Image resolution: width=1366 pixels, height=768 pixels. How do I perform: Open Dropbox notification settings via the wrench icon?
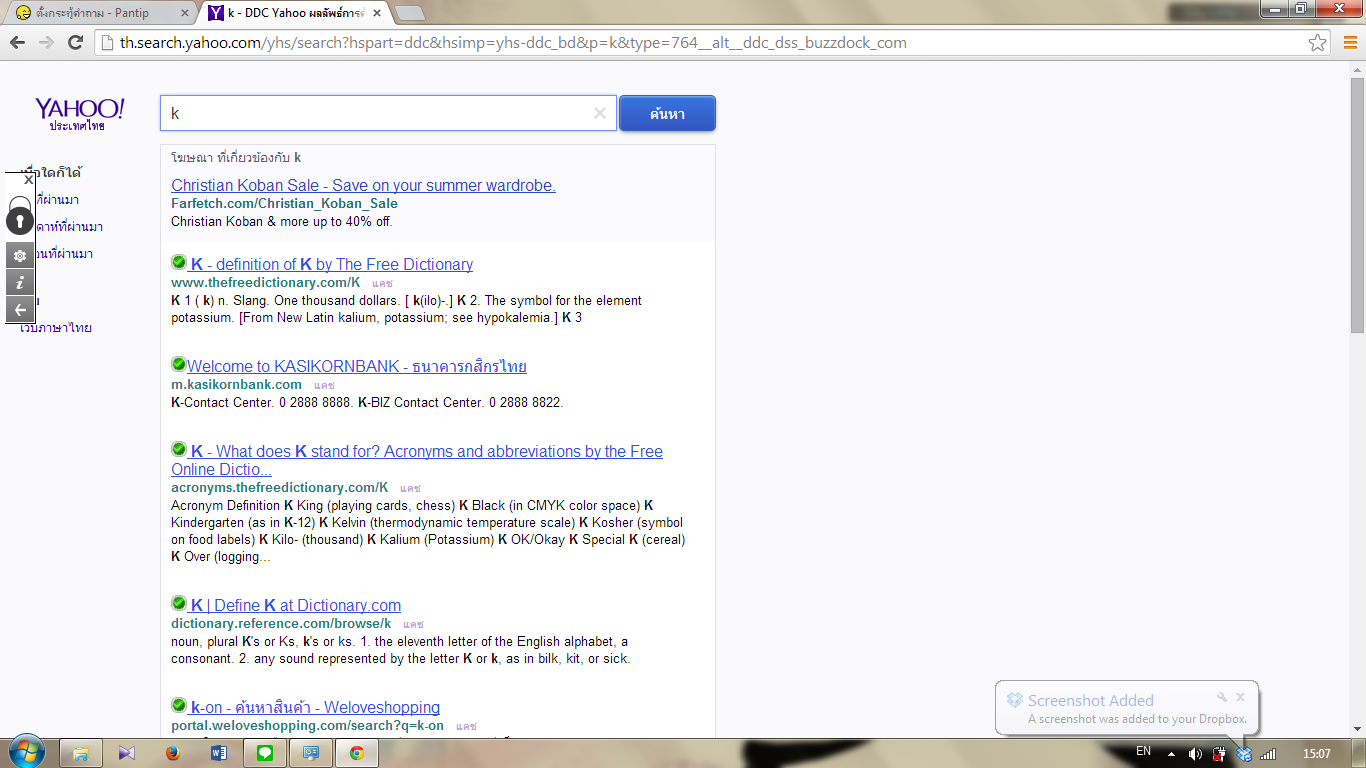pos(1221,697)
